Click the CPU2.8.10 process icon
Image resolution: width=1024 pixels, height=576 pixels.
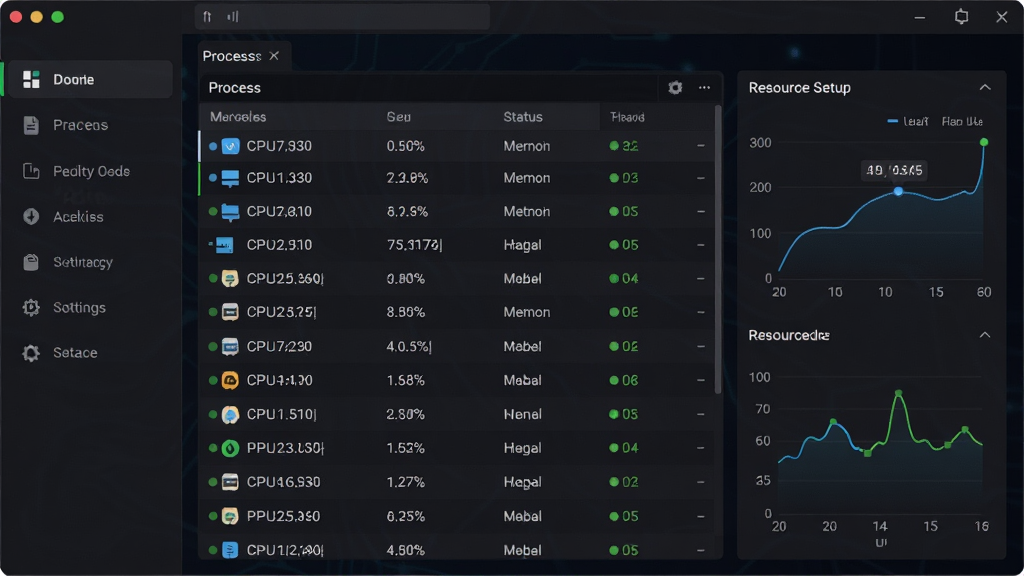[x=231, y=212]
